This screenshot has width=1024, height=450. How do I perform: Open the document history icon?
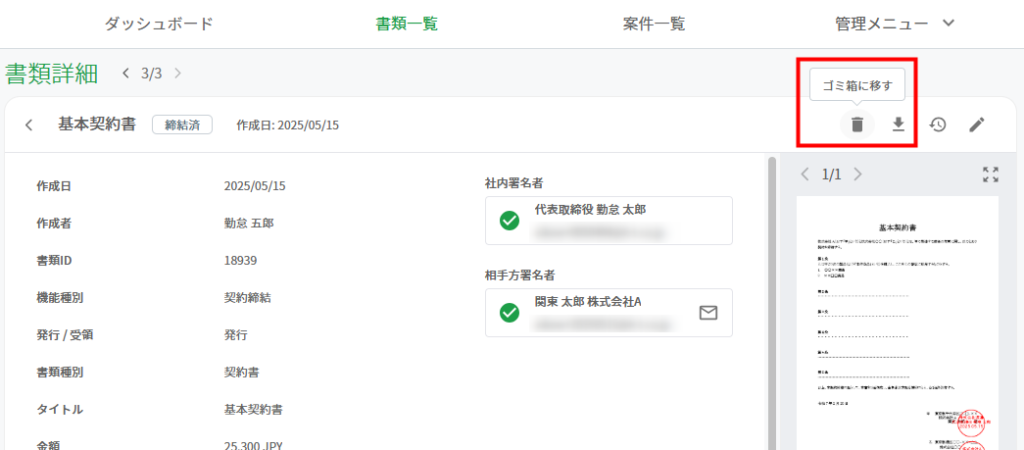click(938, 125)
